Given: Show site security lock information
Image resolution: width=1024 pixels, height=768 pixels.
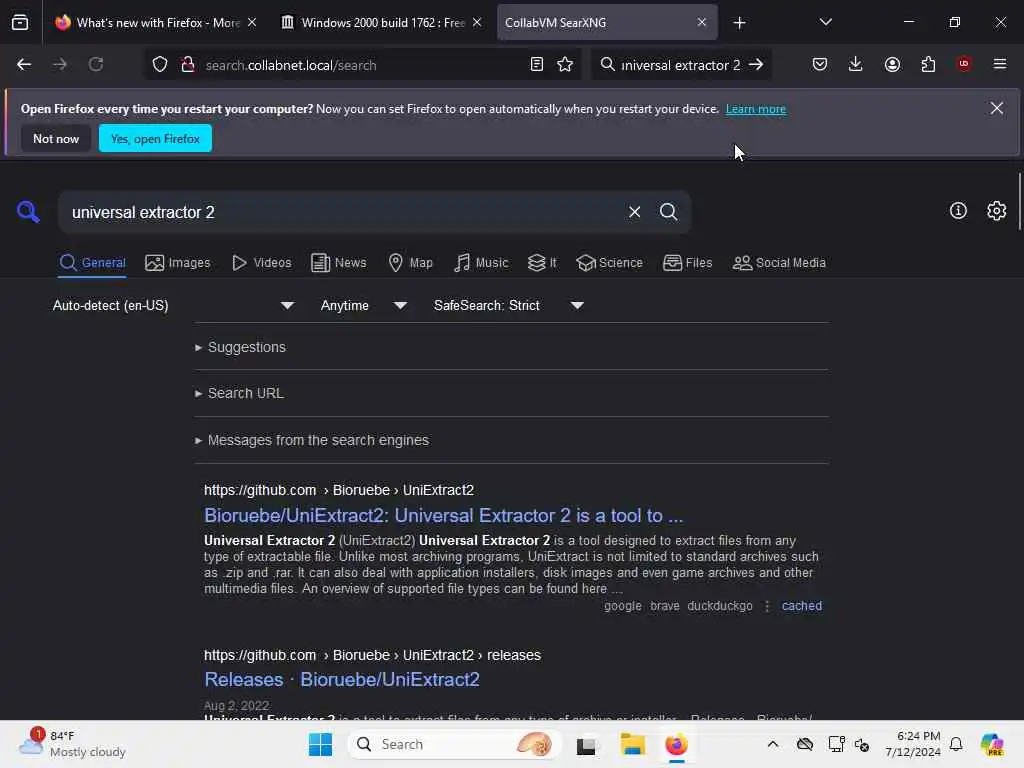Looking at the screenshot, I should coord(187,65).
